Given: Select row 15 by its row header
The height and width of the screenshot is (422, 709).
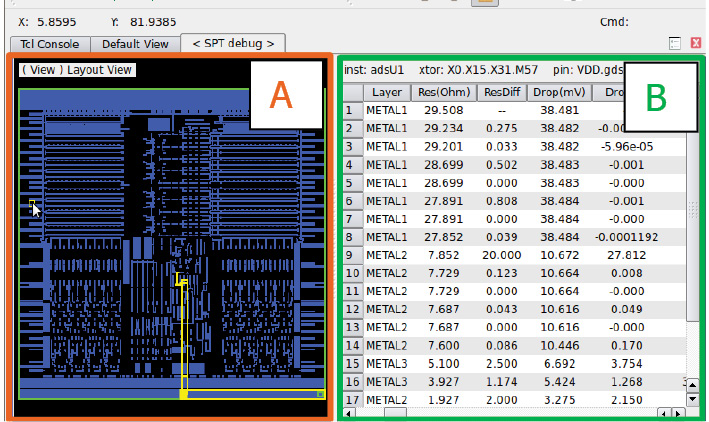Looking at the screenshot, I should point(352,362).
